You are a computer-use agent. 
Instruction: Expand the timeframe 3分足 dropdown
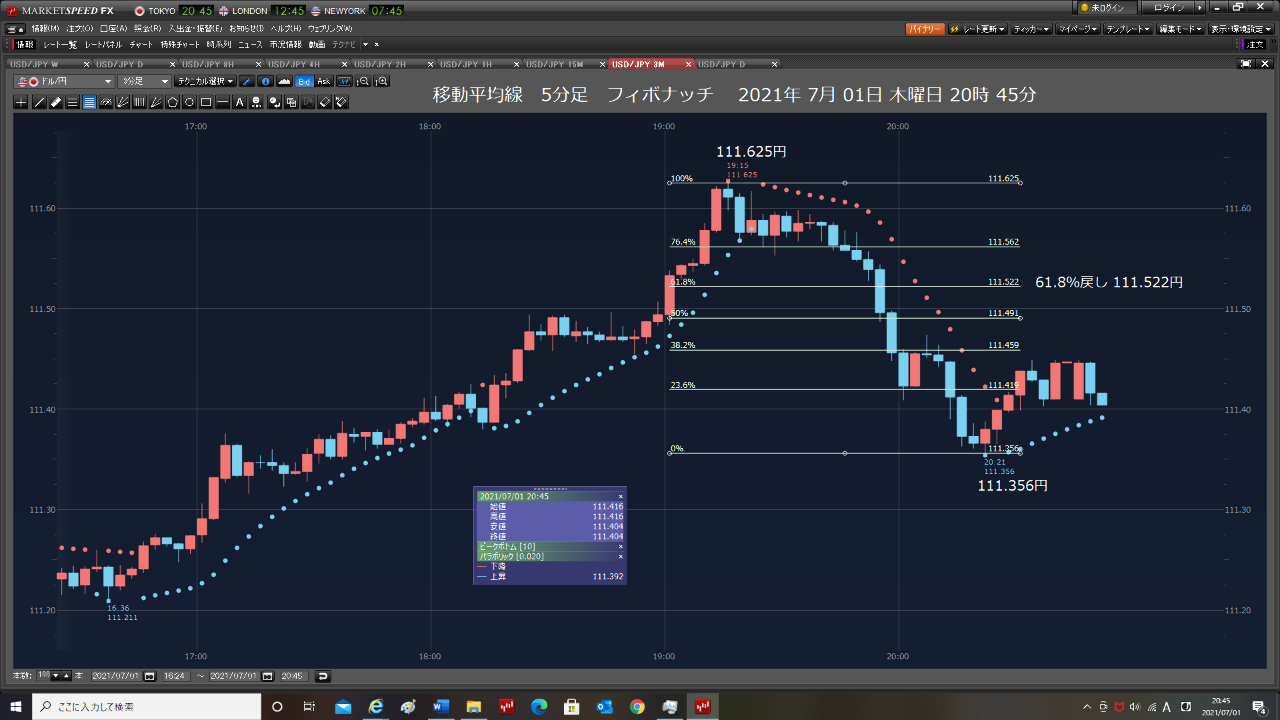144,81
